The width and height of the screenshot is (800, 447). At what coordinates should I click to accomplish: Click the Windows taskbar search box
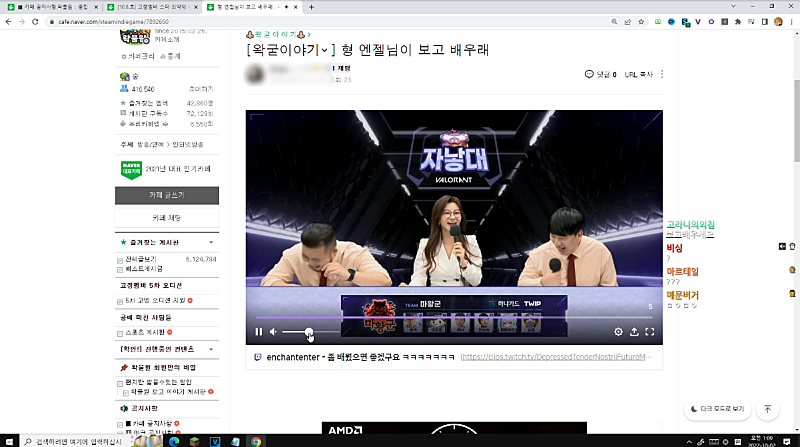pyautogui.click(x=74, y=441)
